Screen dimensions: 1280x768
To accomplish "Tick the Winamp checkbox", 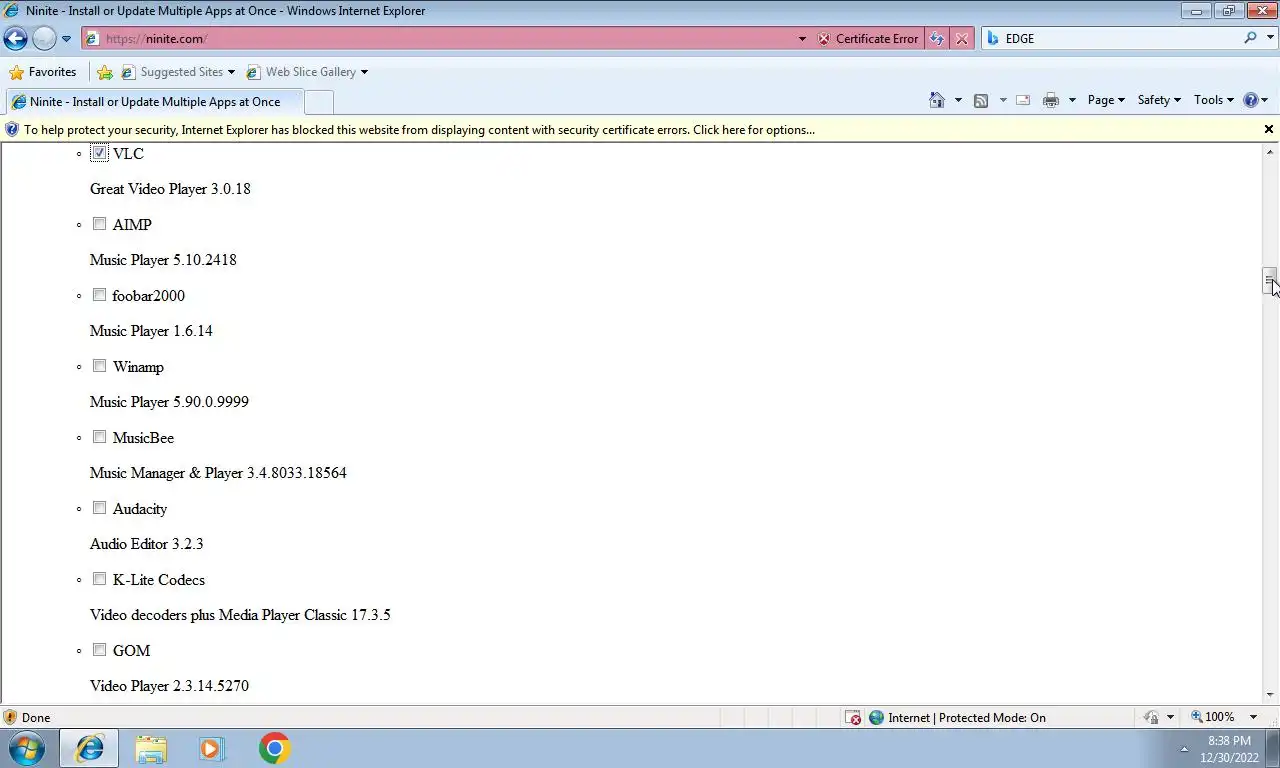I will [x=99, y=366].
